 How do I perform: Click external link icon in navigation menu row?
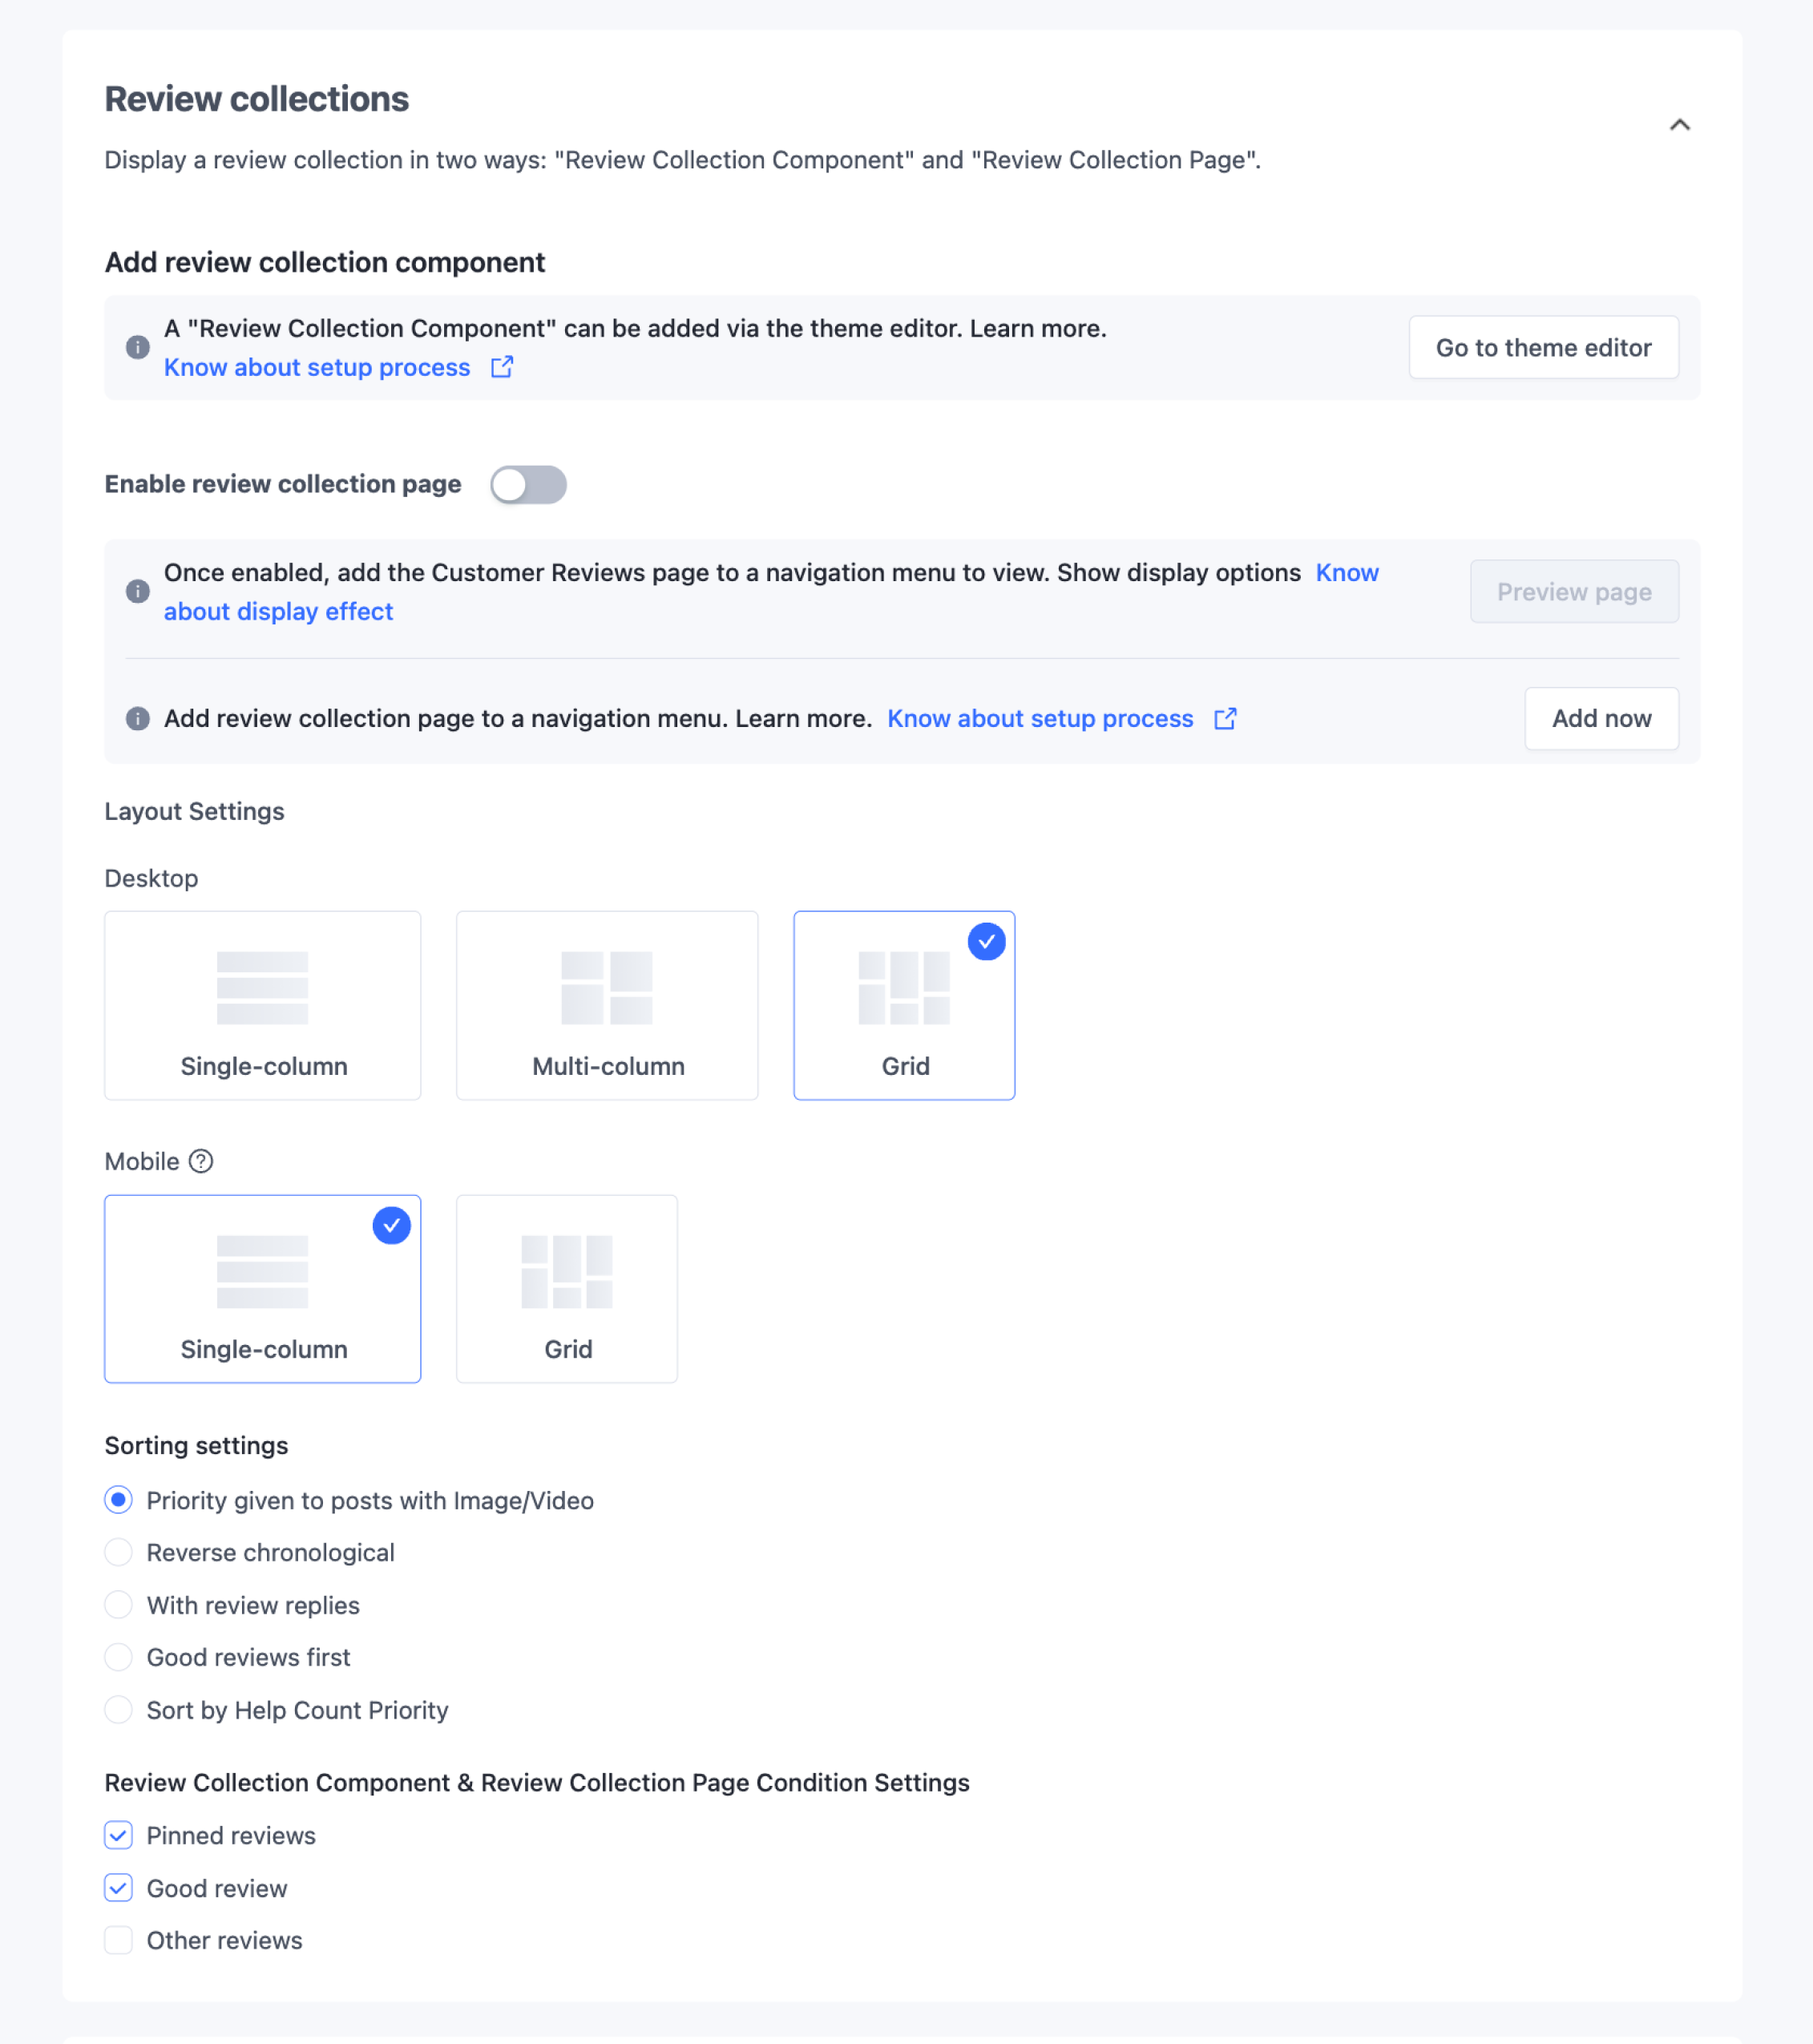pyautogui.click(x=1225, y=719)
